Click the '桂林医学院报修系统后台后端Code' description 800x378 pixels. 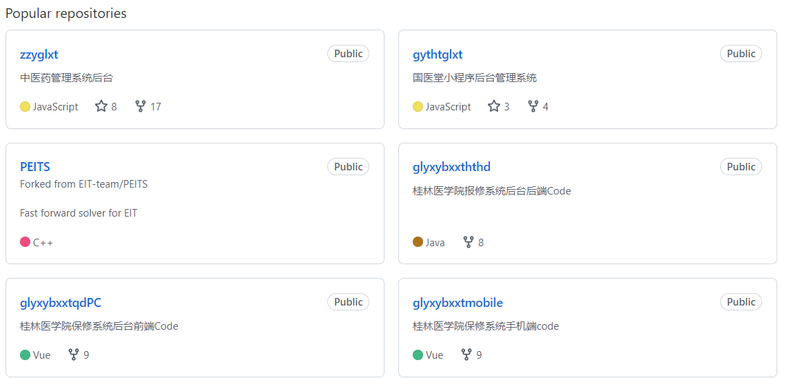click(x=492, y=191)
